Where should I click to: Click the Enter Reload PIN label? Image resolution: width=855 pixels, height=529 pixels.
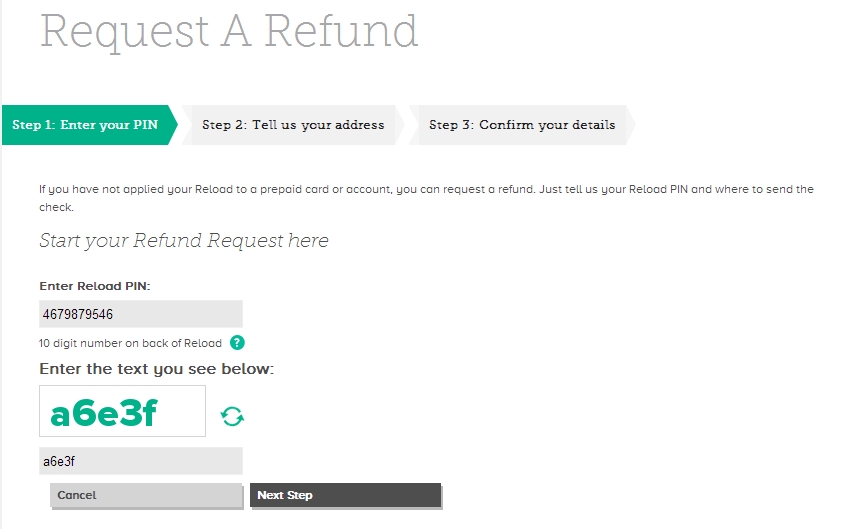point(95,286)
